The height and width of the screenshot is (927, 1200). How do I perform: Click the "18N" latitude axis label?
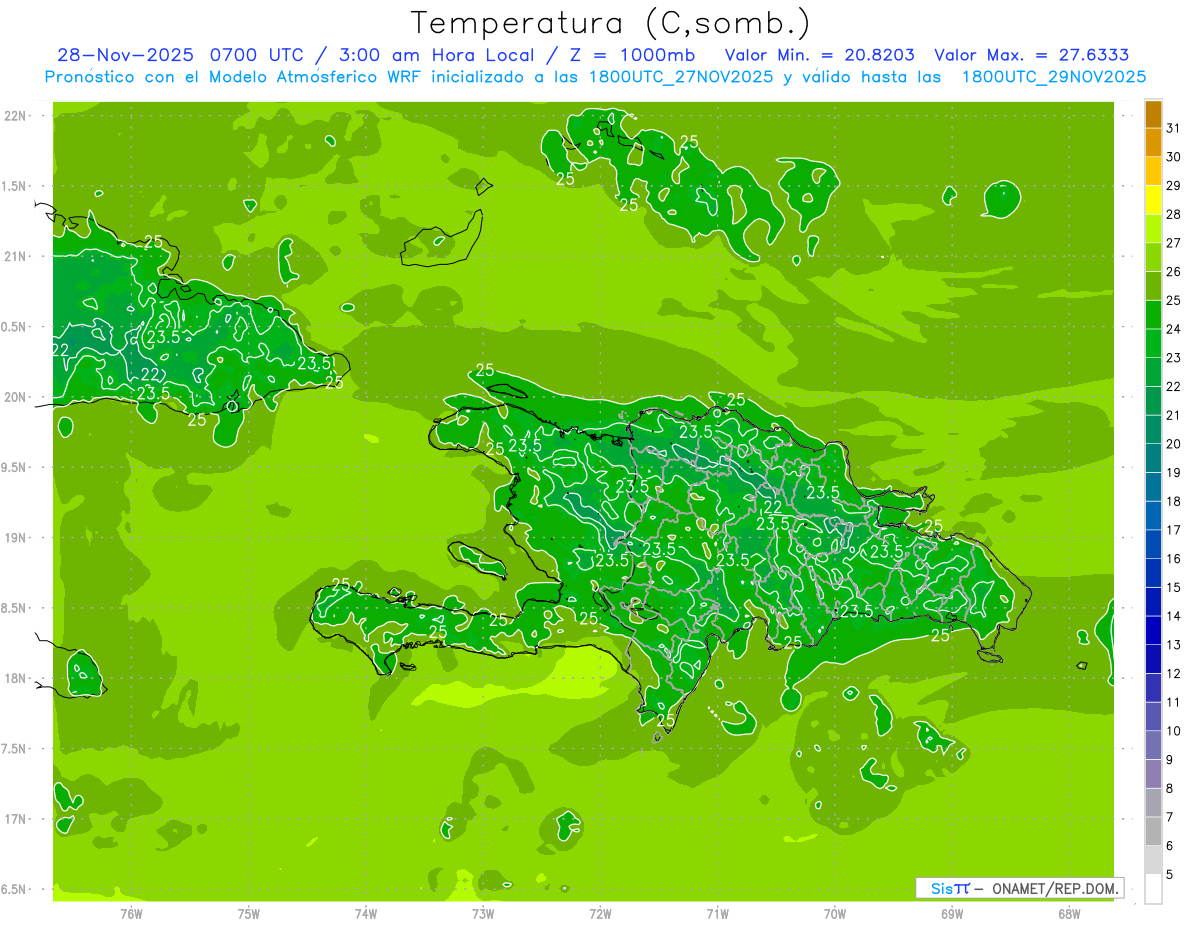[15, 678]
